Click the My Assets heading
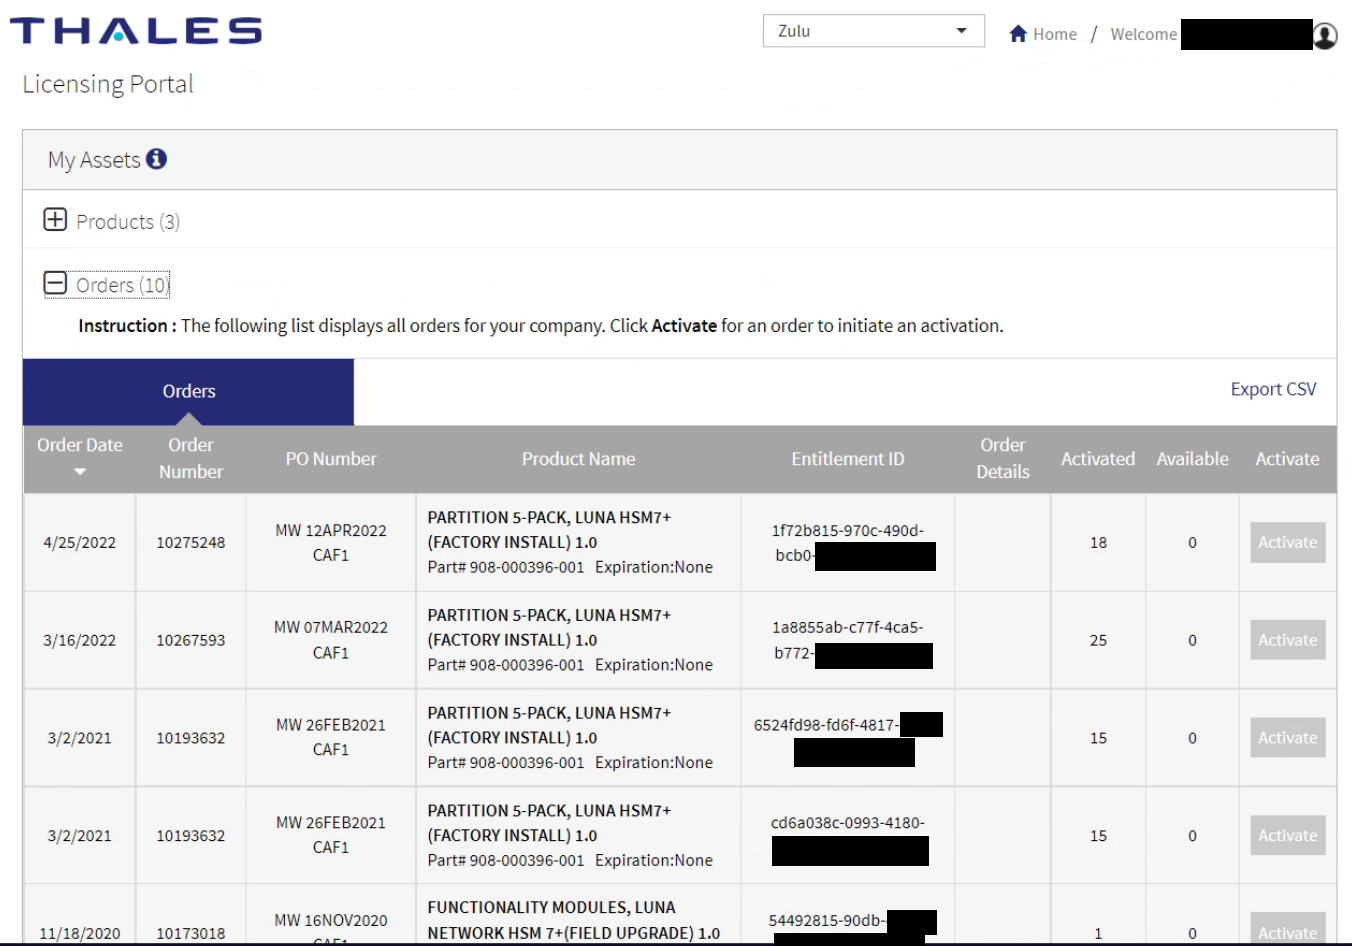 pos(94,160)
